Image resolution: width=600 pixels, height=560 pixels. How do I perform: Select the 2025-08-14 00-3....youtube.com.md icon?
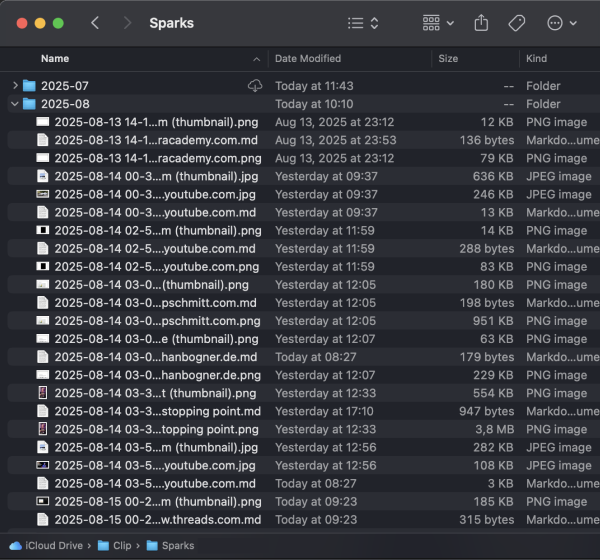tap(42, 212)
